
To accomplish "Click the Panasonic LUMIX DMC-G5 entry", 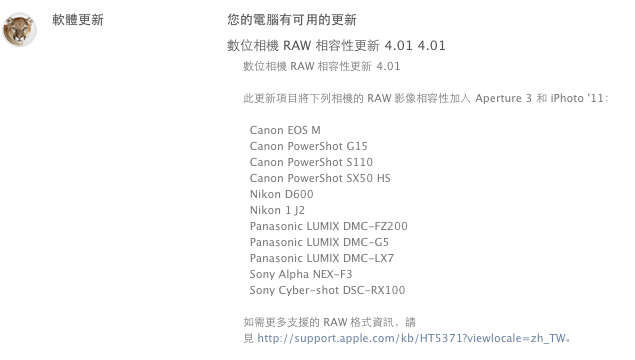I will (319, 242).
